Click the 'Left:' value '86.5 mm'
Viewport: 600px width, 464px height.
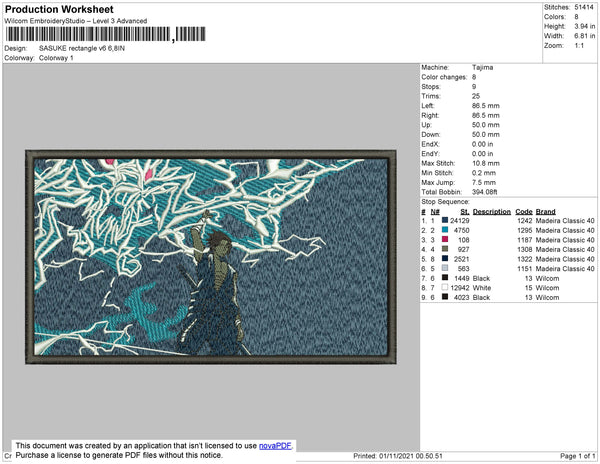tap(486, 106)
